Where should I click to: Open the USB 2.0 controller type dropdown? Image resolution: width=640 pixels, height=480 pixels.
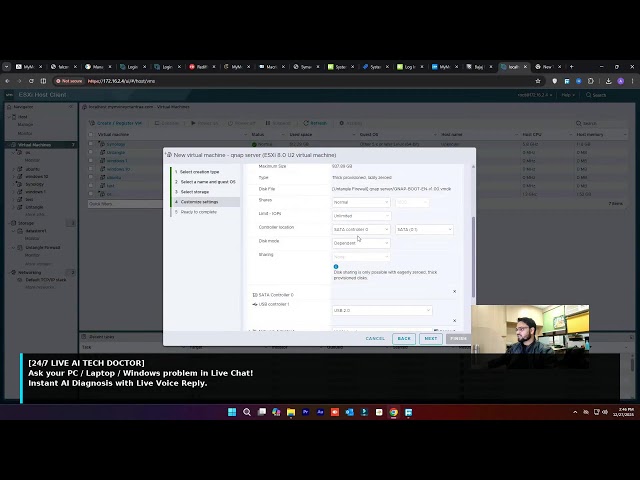pos(382,310)
